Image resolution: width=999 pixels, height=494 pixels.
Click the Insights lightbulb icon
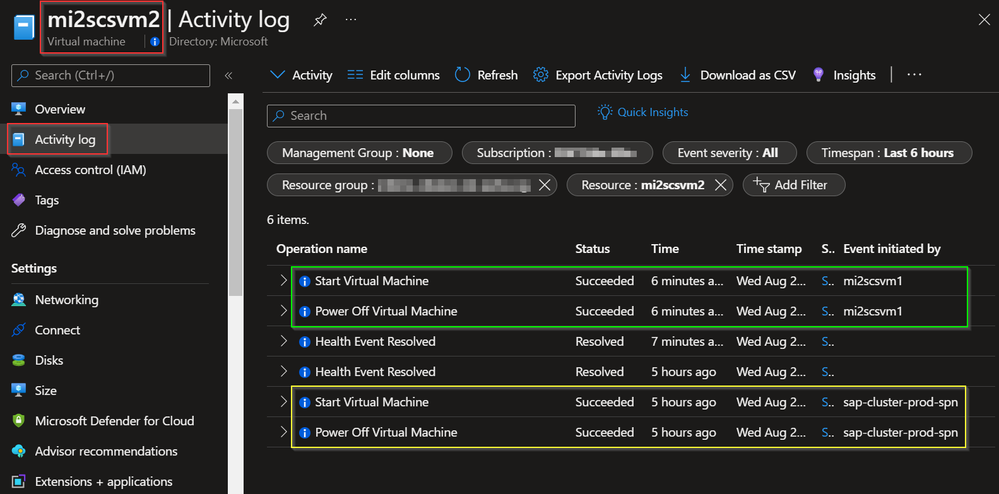tap(819, 75)
